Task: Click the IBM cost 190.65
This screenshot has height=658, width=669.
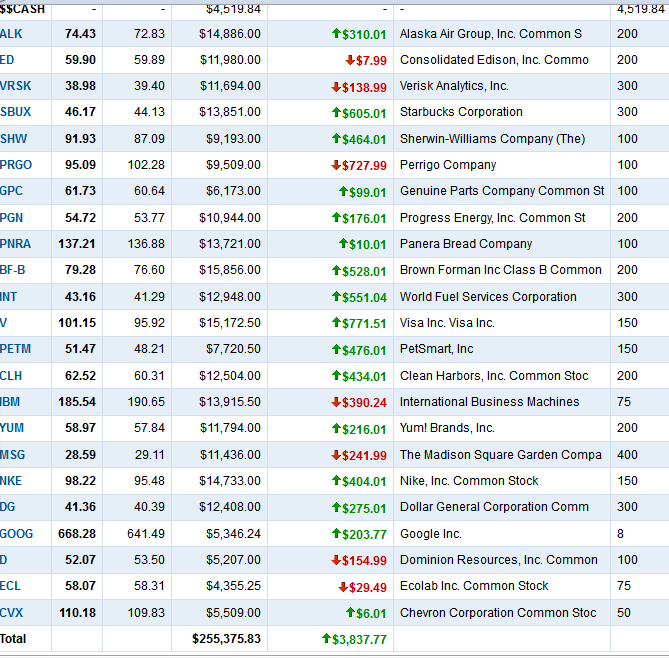Action: (x=146, y=402)
